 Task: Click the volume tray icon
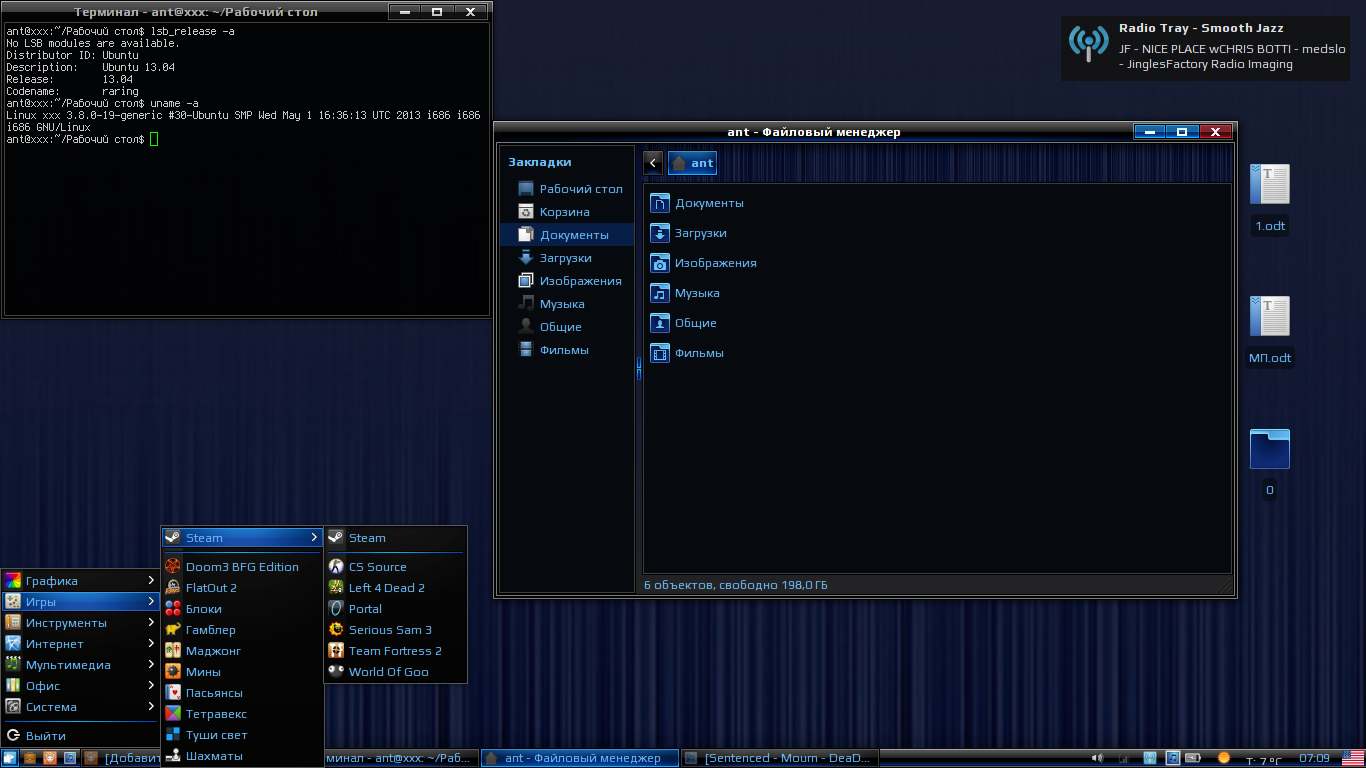pos(1097,758)
